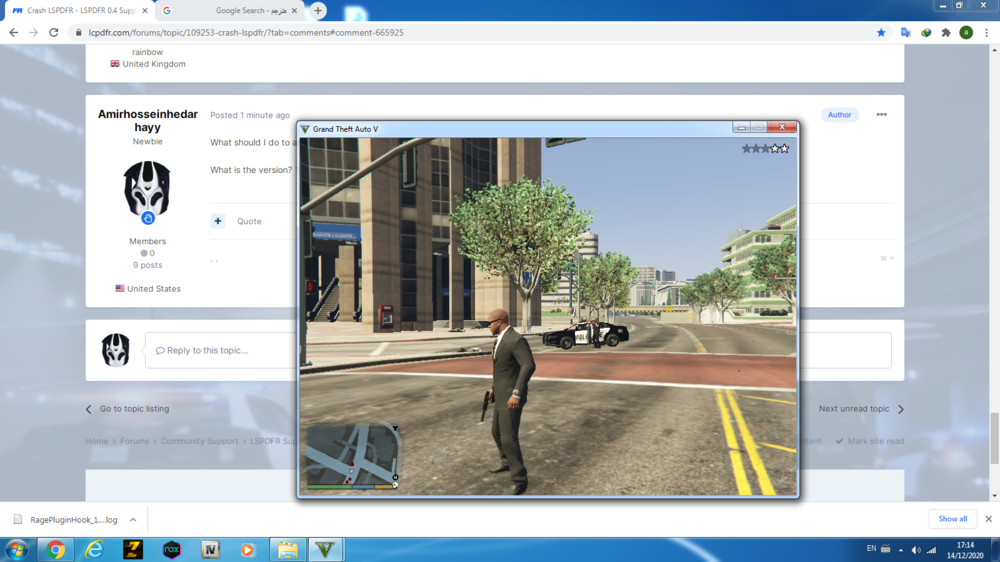
Task: Open the Home breadcrumb
Action: point(96,441)
